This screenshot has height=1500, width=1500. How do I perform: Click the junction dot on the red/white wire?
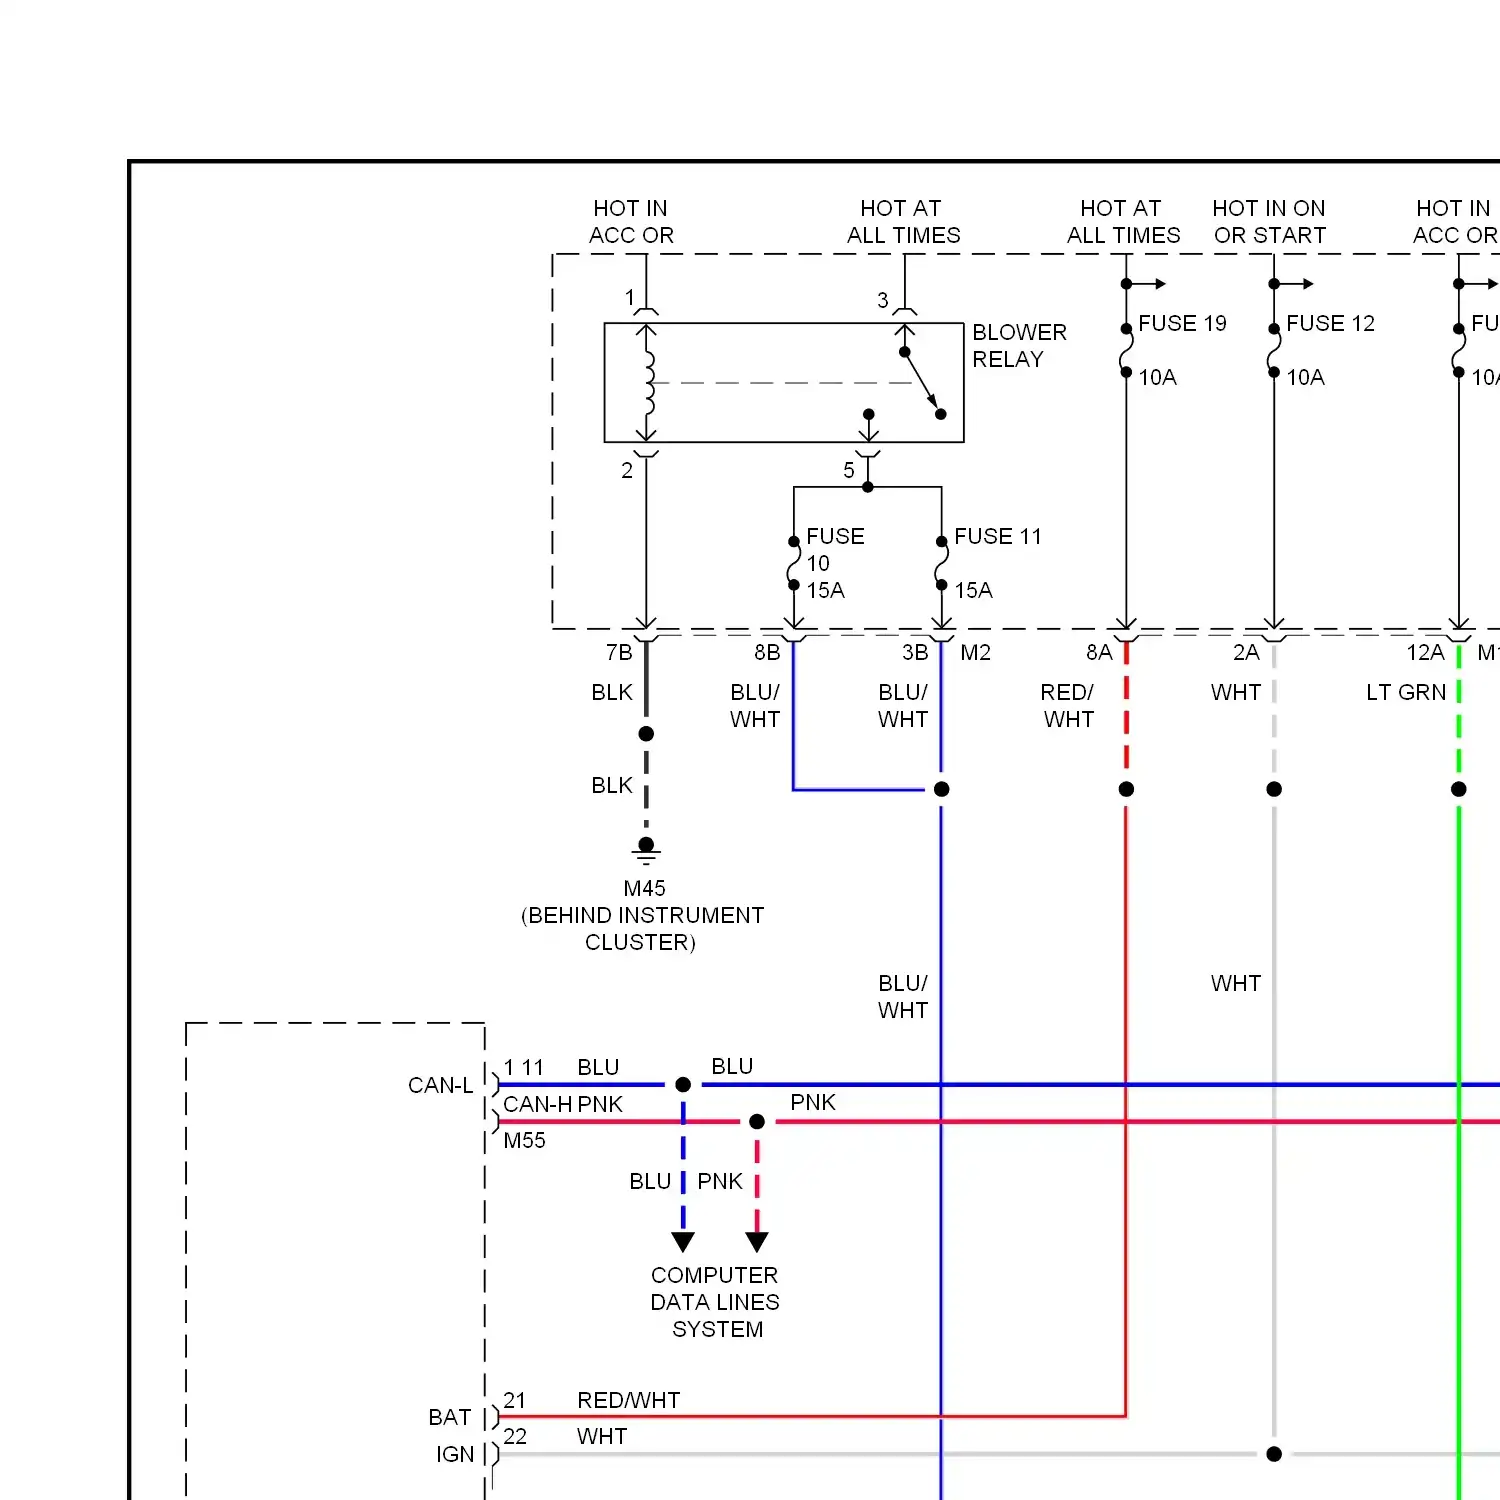(1126, 789)
